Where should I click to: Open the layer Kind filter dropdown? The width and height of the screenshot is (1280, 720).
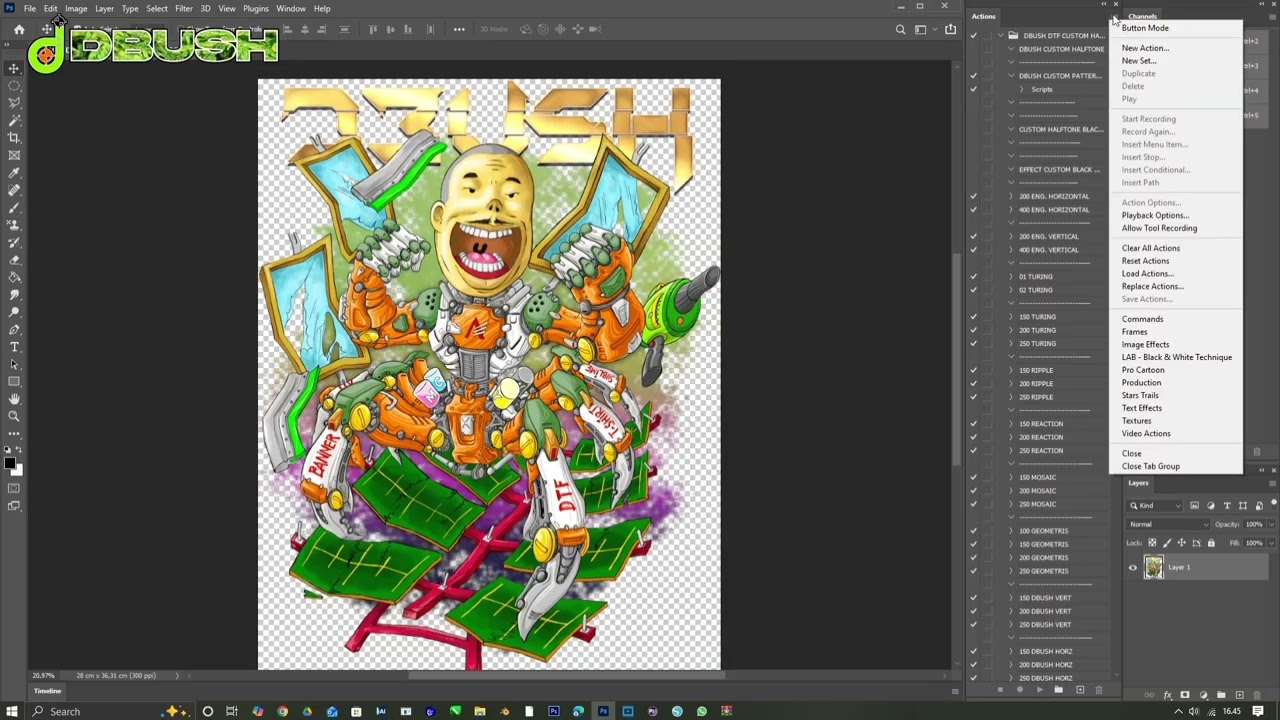pos(1156,505)
